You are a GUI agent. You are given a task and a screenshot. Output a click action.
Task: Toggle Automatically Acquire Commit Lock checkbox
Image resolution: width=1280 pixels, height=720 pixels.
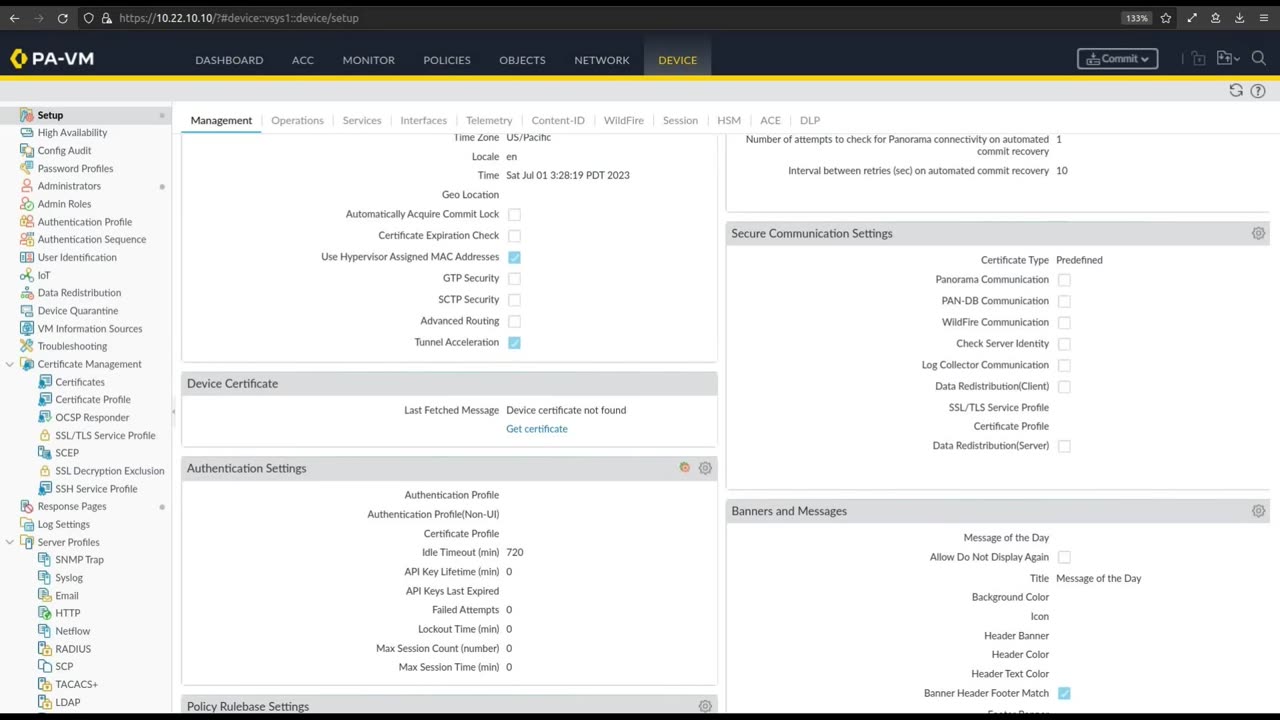(514, 214)
